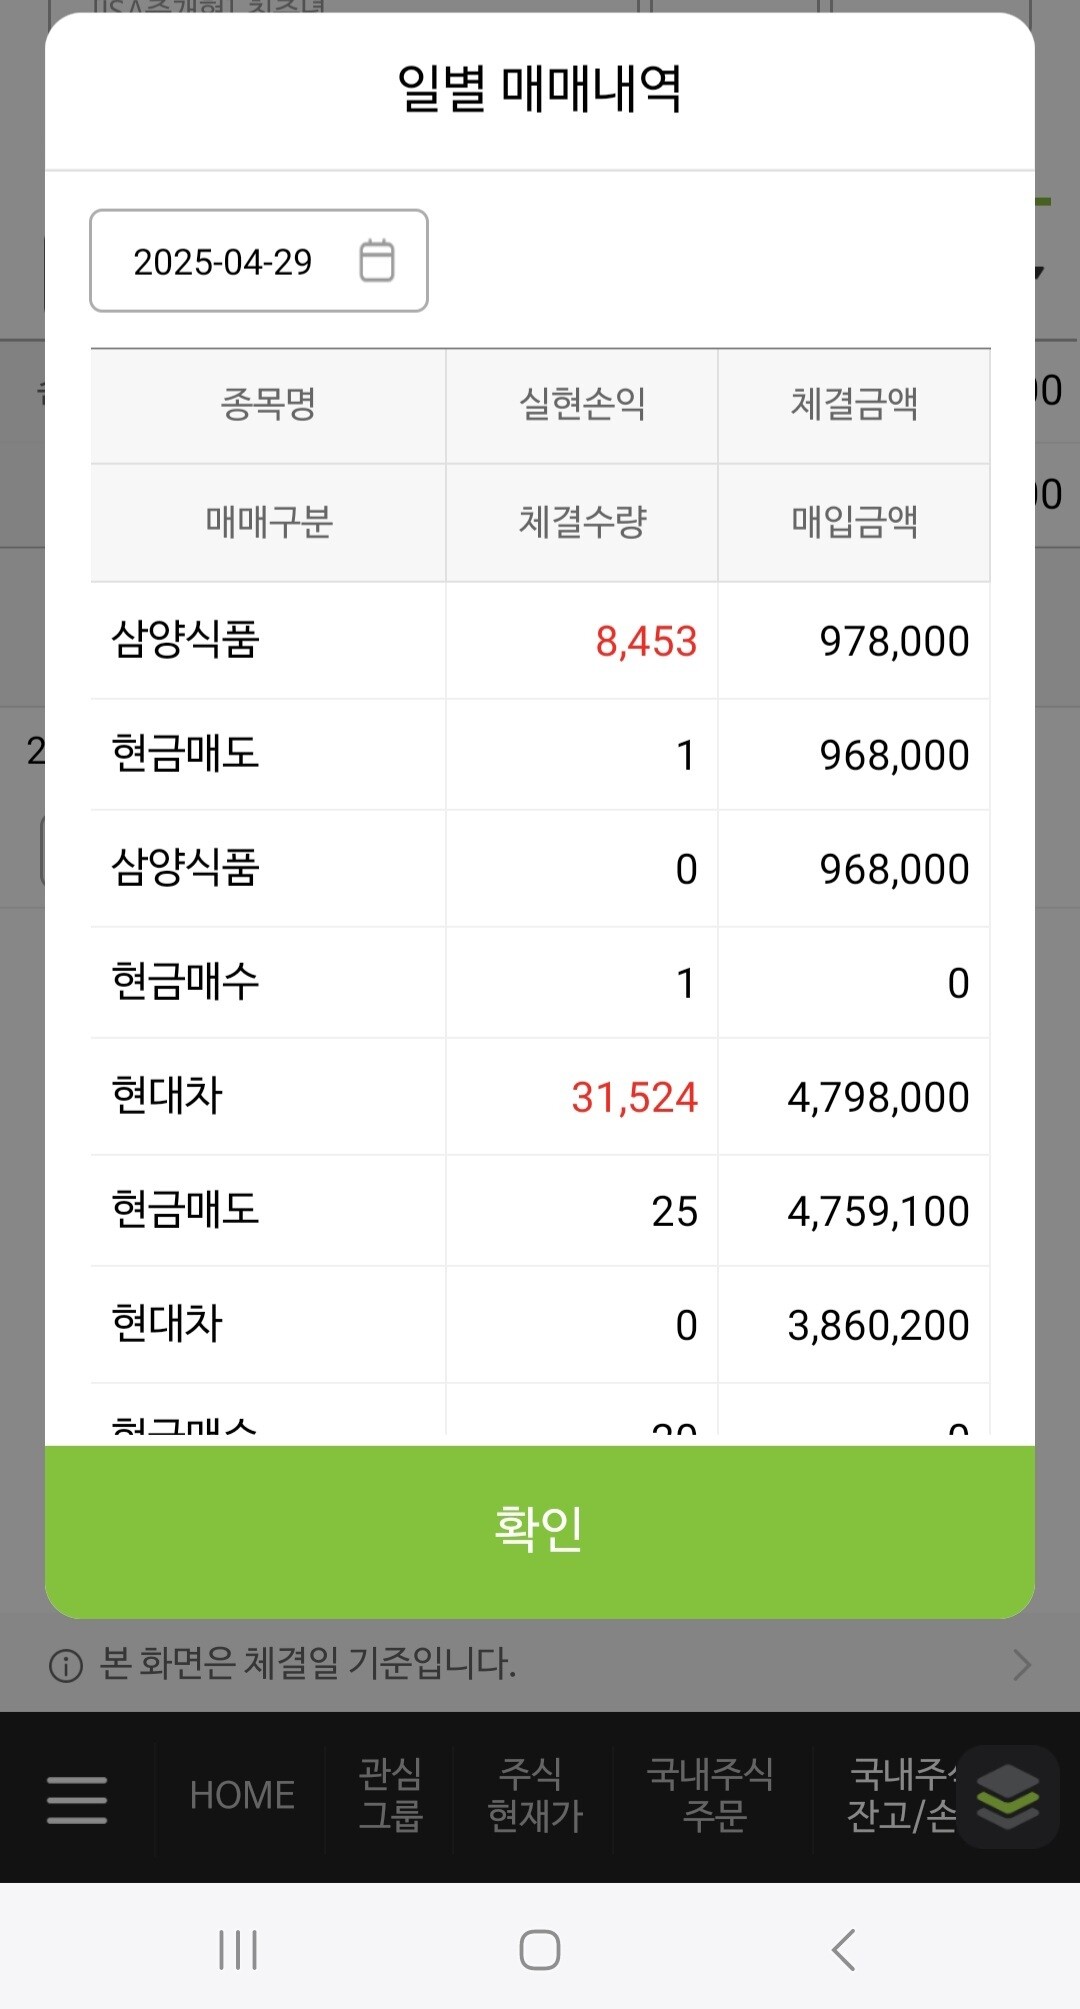
Task: Open the floating layers stack icon
Action: [1007, 1797]
